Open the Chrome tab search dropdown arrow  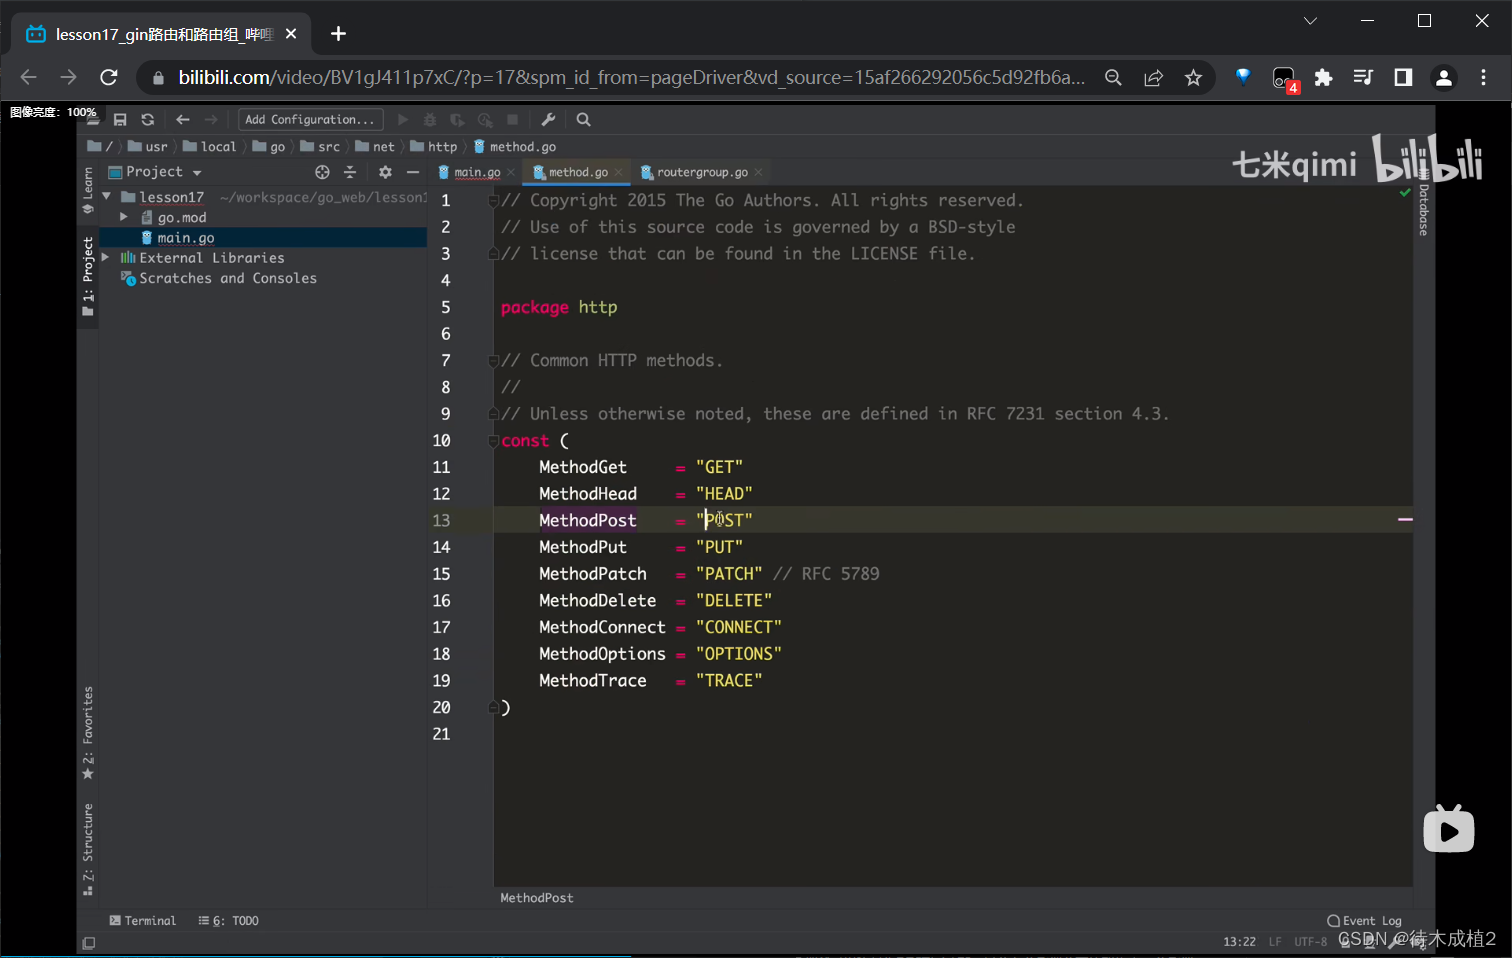pyautogui.click(x=1310, y=21)
